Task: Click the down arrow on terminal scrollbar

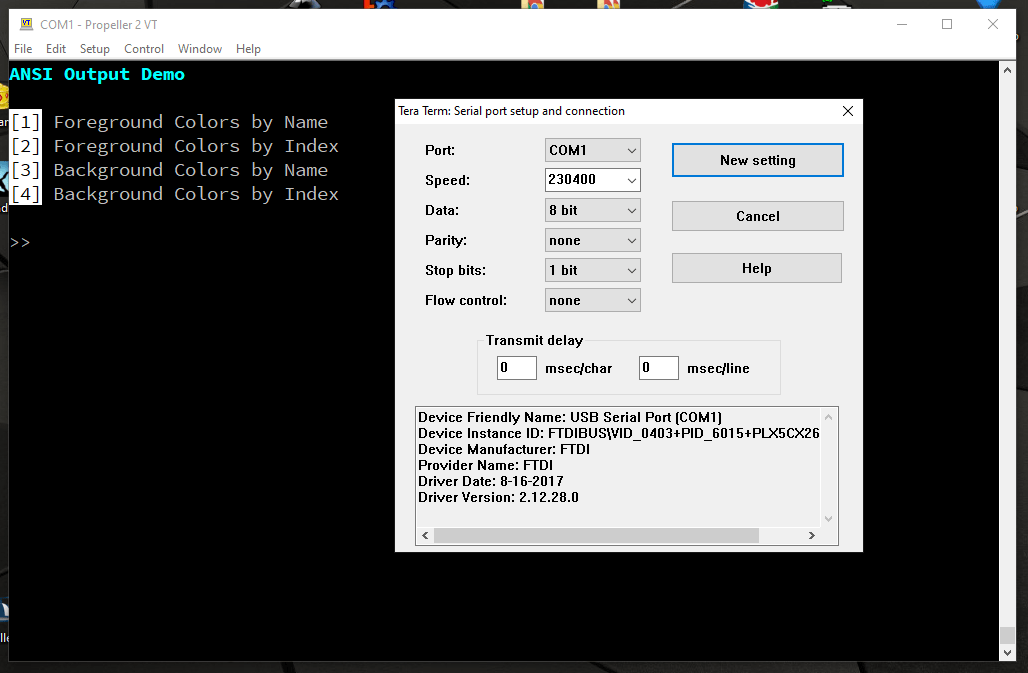Action: (1008, 652)
